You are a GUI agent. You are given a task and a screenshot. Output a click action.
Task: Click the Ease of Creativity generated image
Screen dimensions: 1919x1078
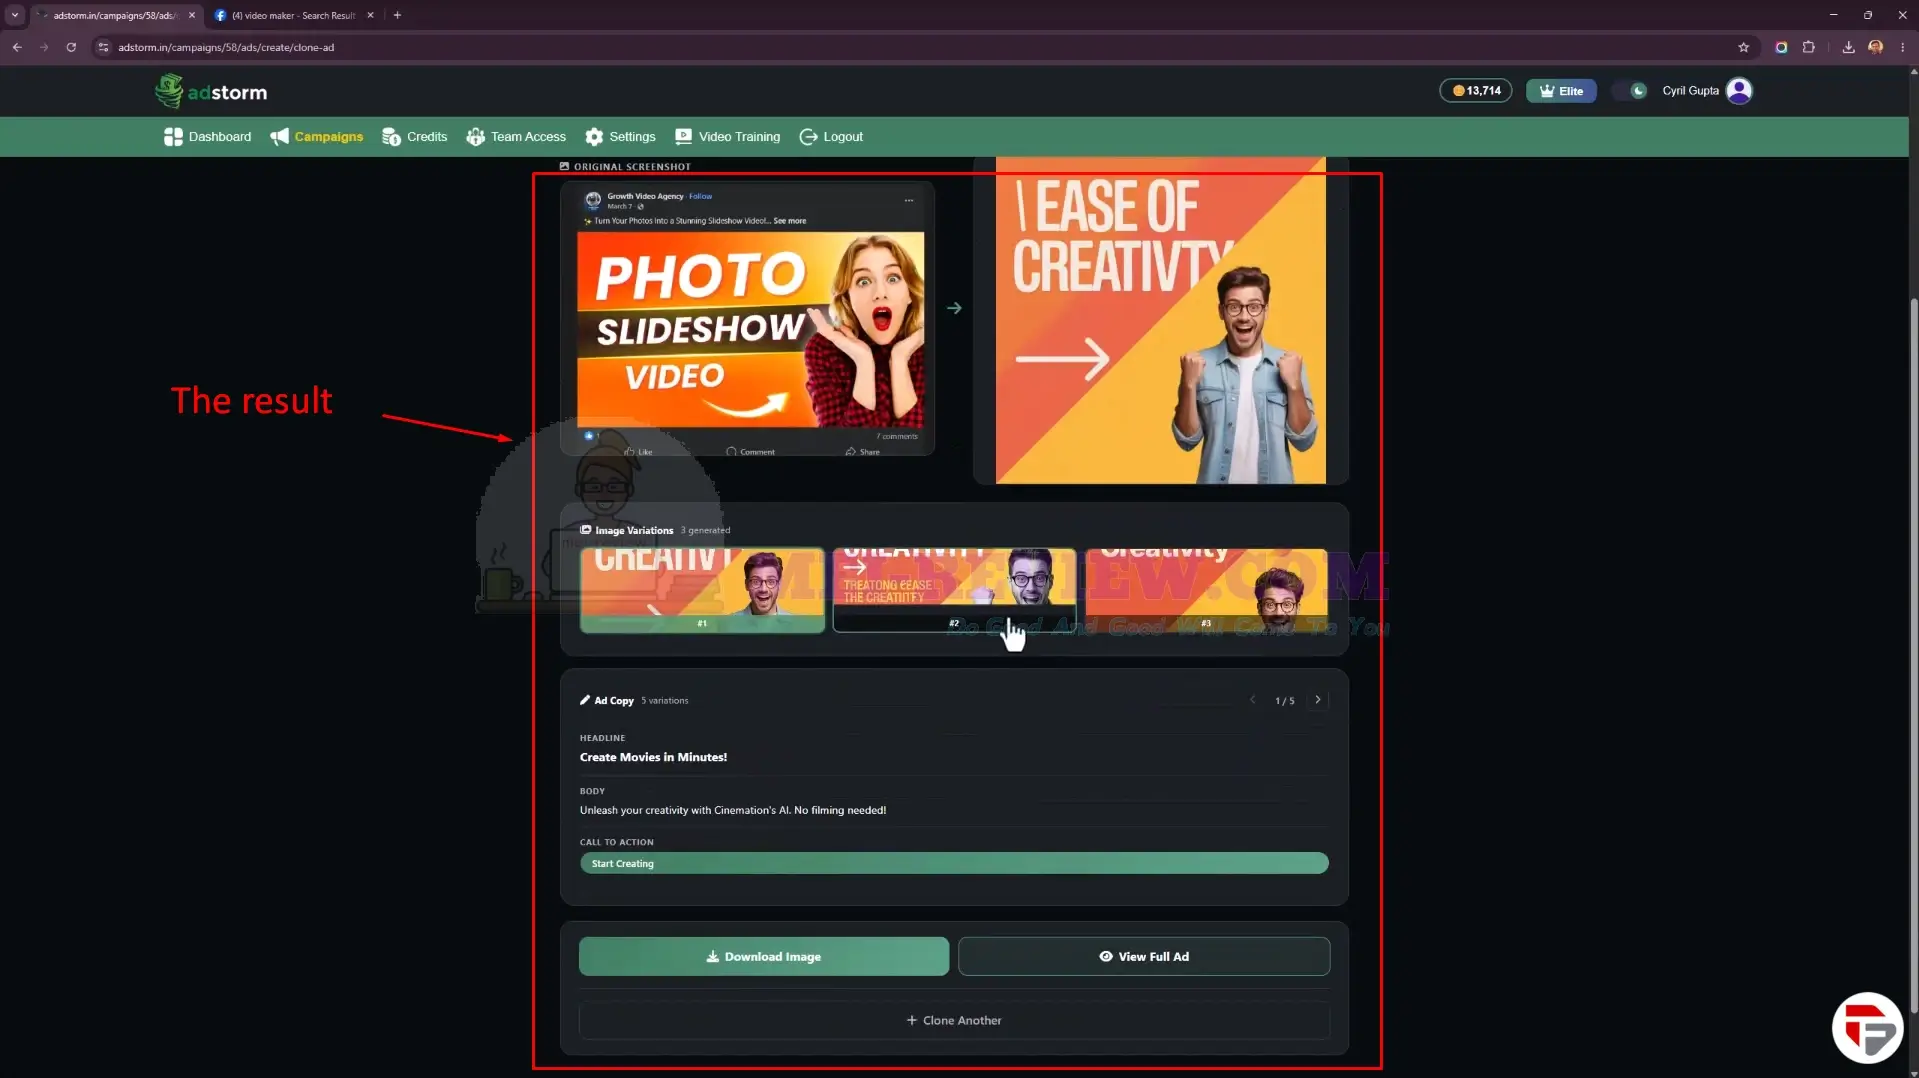(1160, 320)
